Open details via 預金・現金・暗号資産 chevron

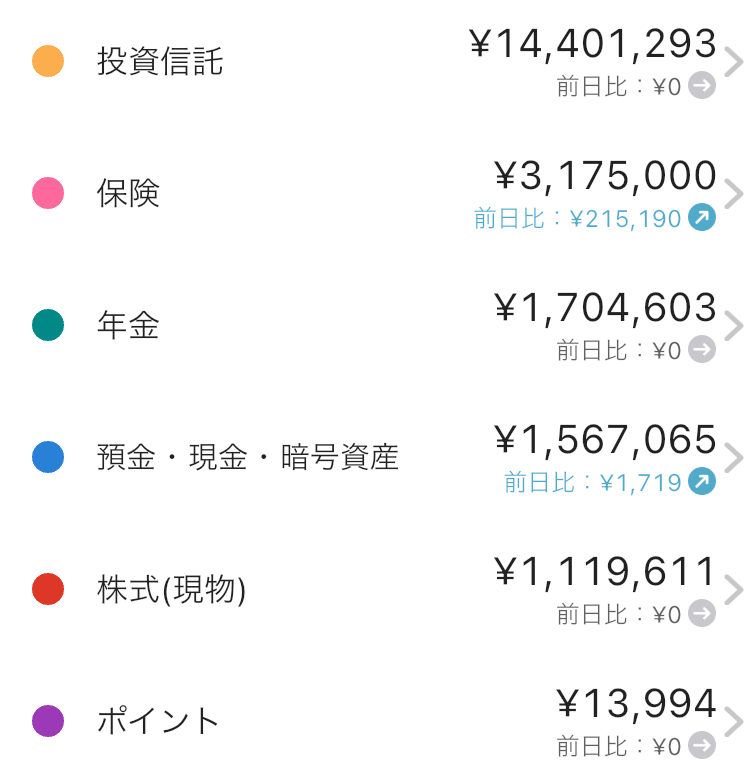coord(734,458)
